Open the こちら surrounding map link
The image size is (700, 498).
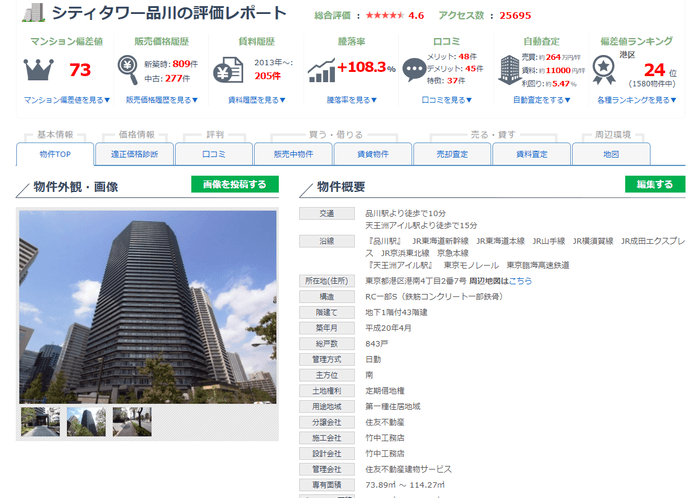coord(520,282)
